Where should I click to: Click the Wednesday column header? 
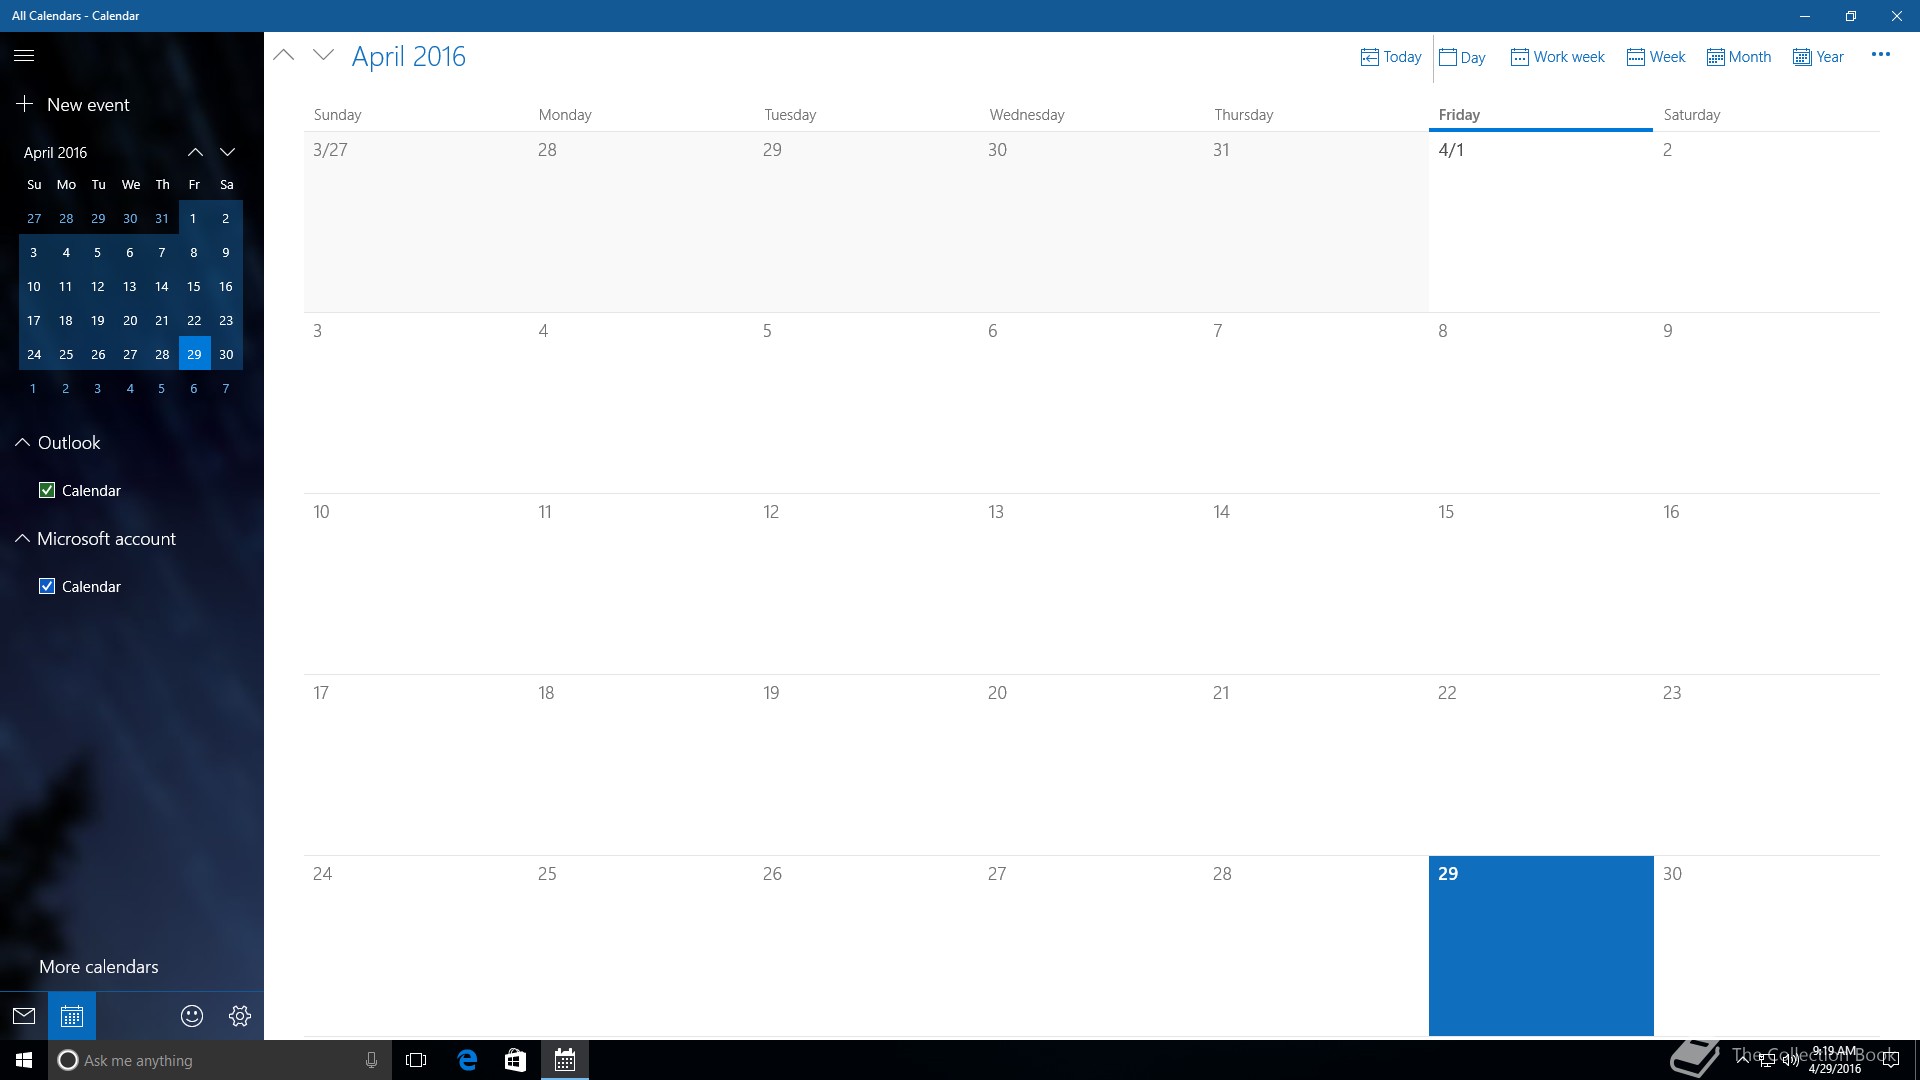1027,115
